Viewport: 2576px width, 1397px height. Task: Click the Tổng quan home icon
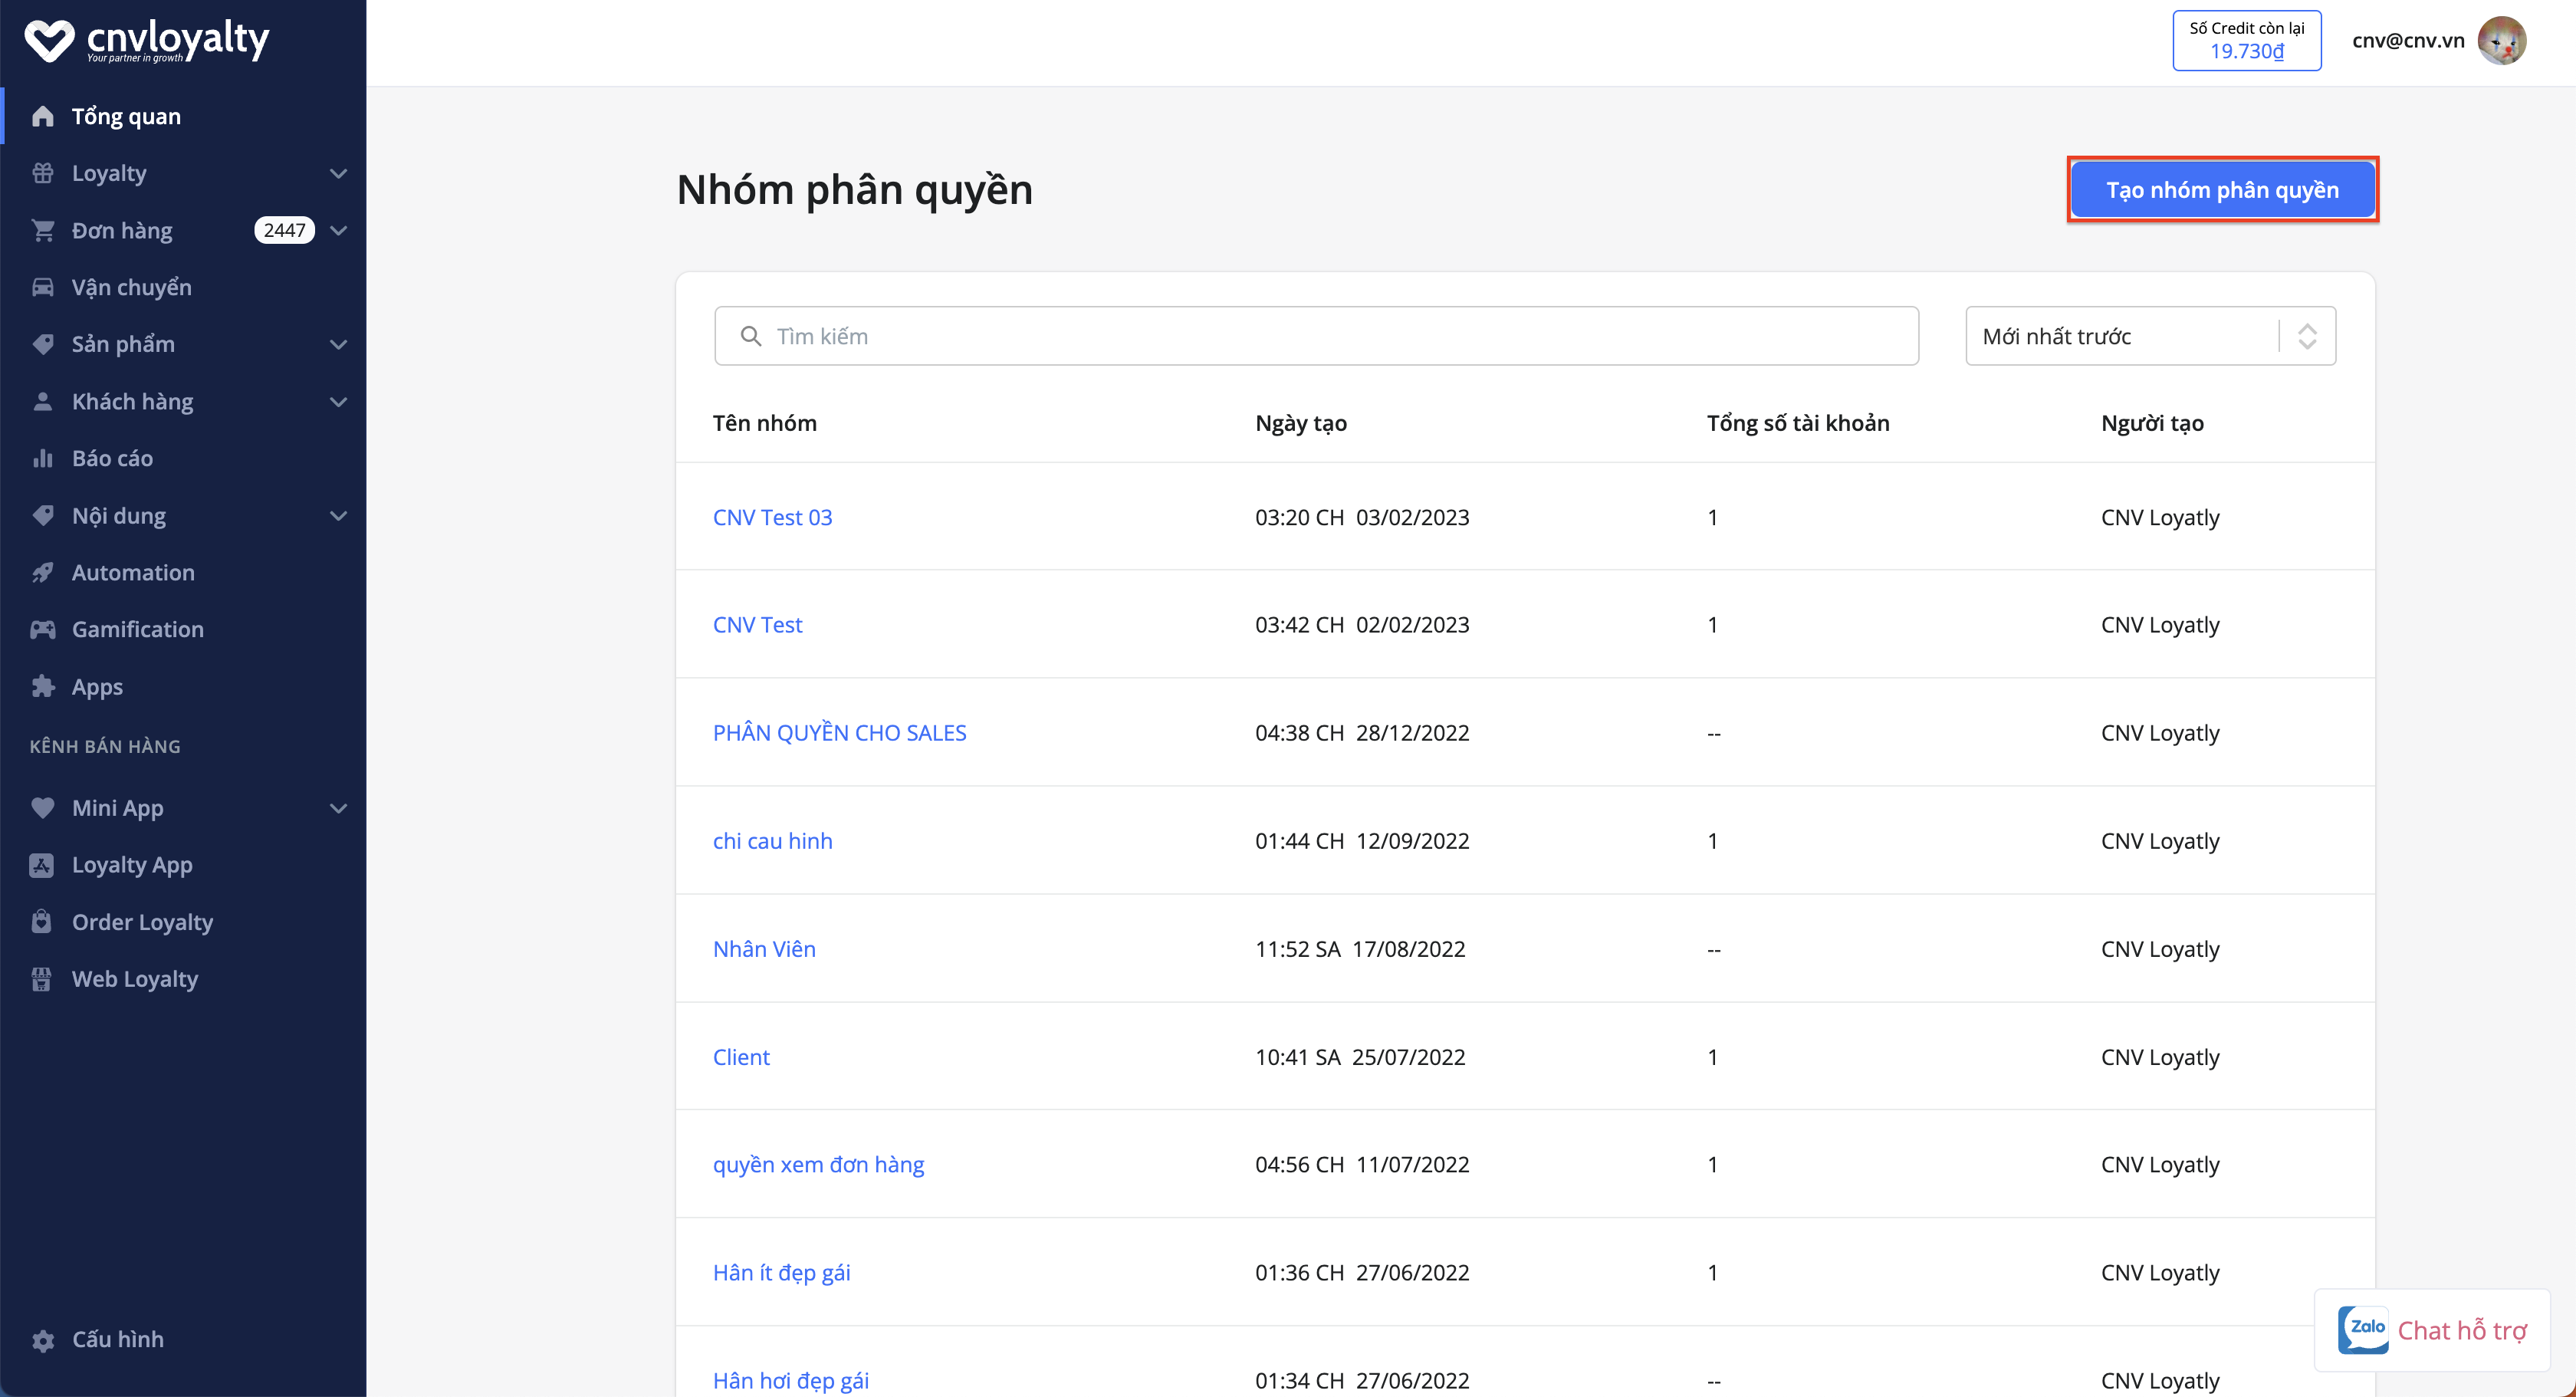(42, 116)
